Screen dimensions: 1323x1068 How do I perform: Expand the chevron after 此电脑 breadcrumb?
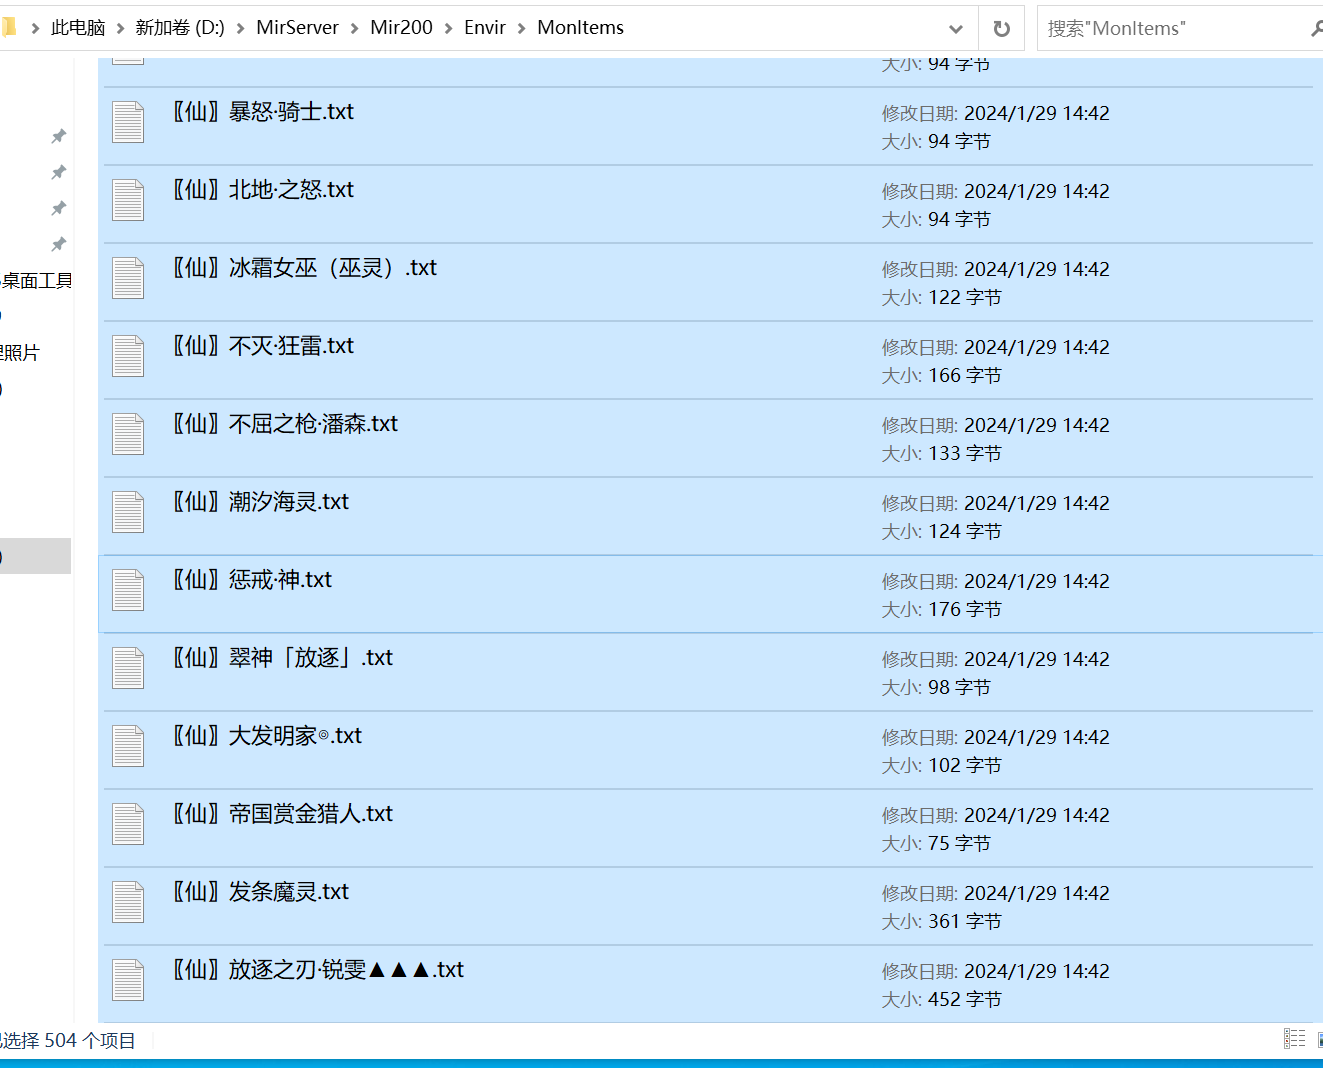point(120,29)
